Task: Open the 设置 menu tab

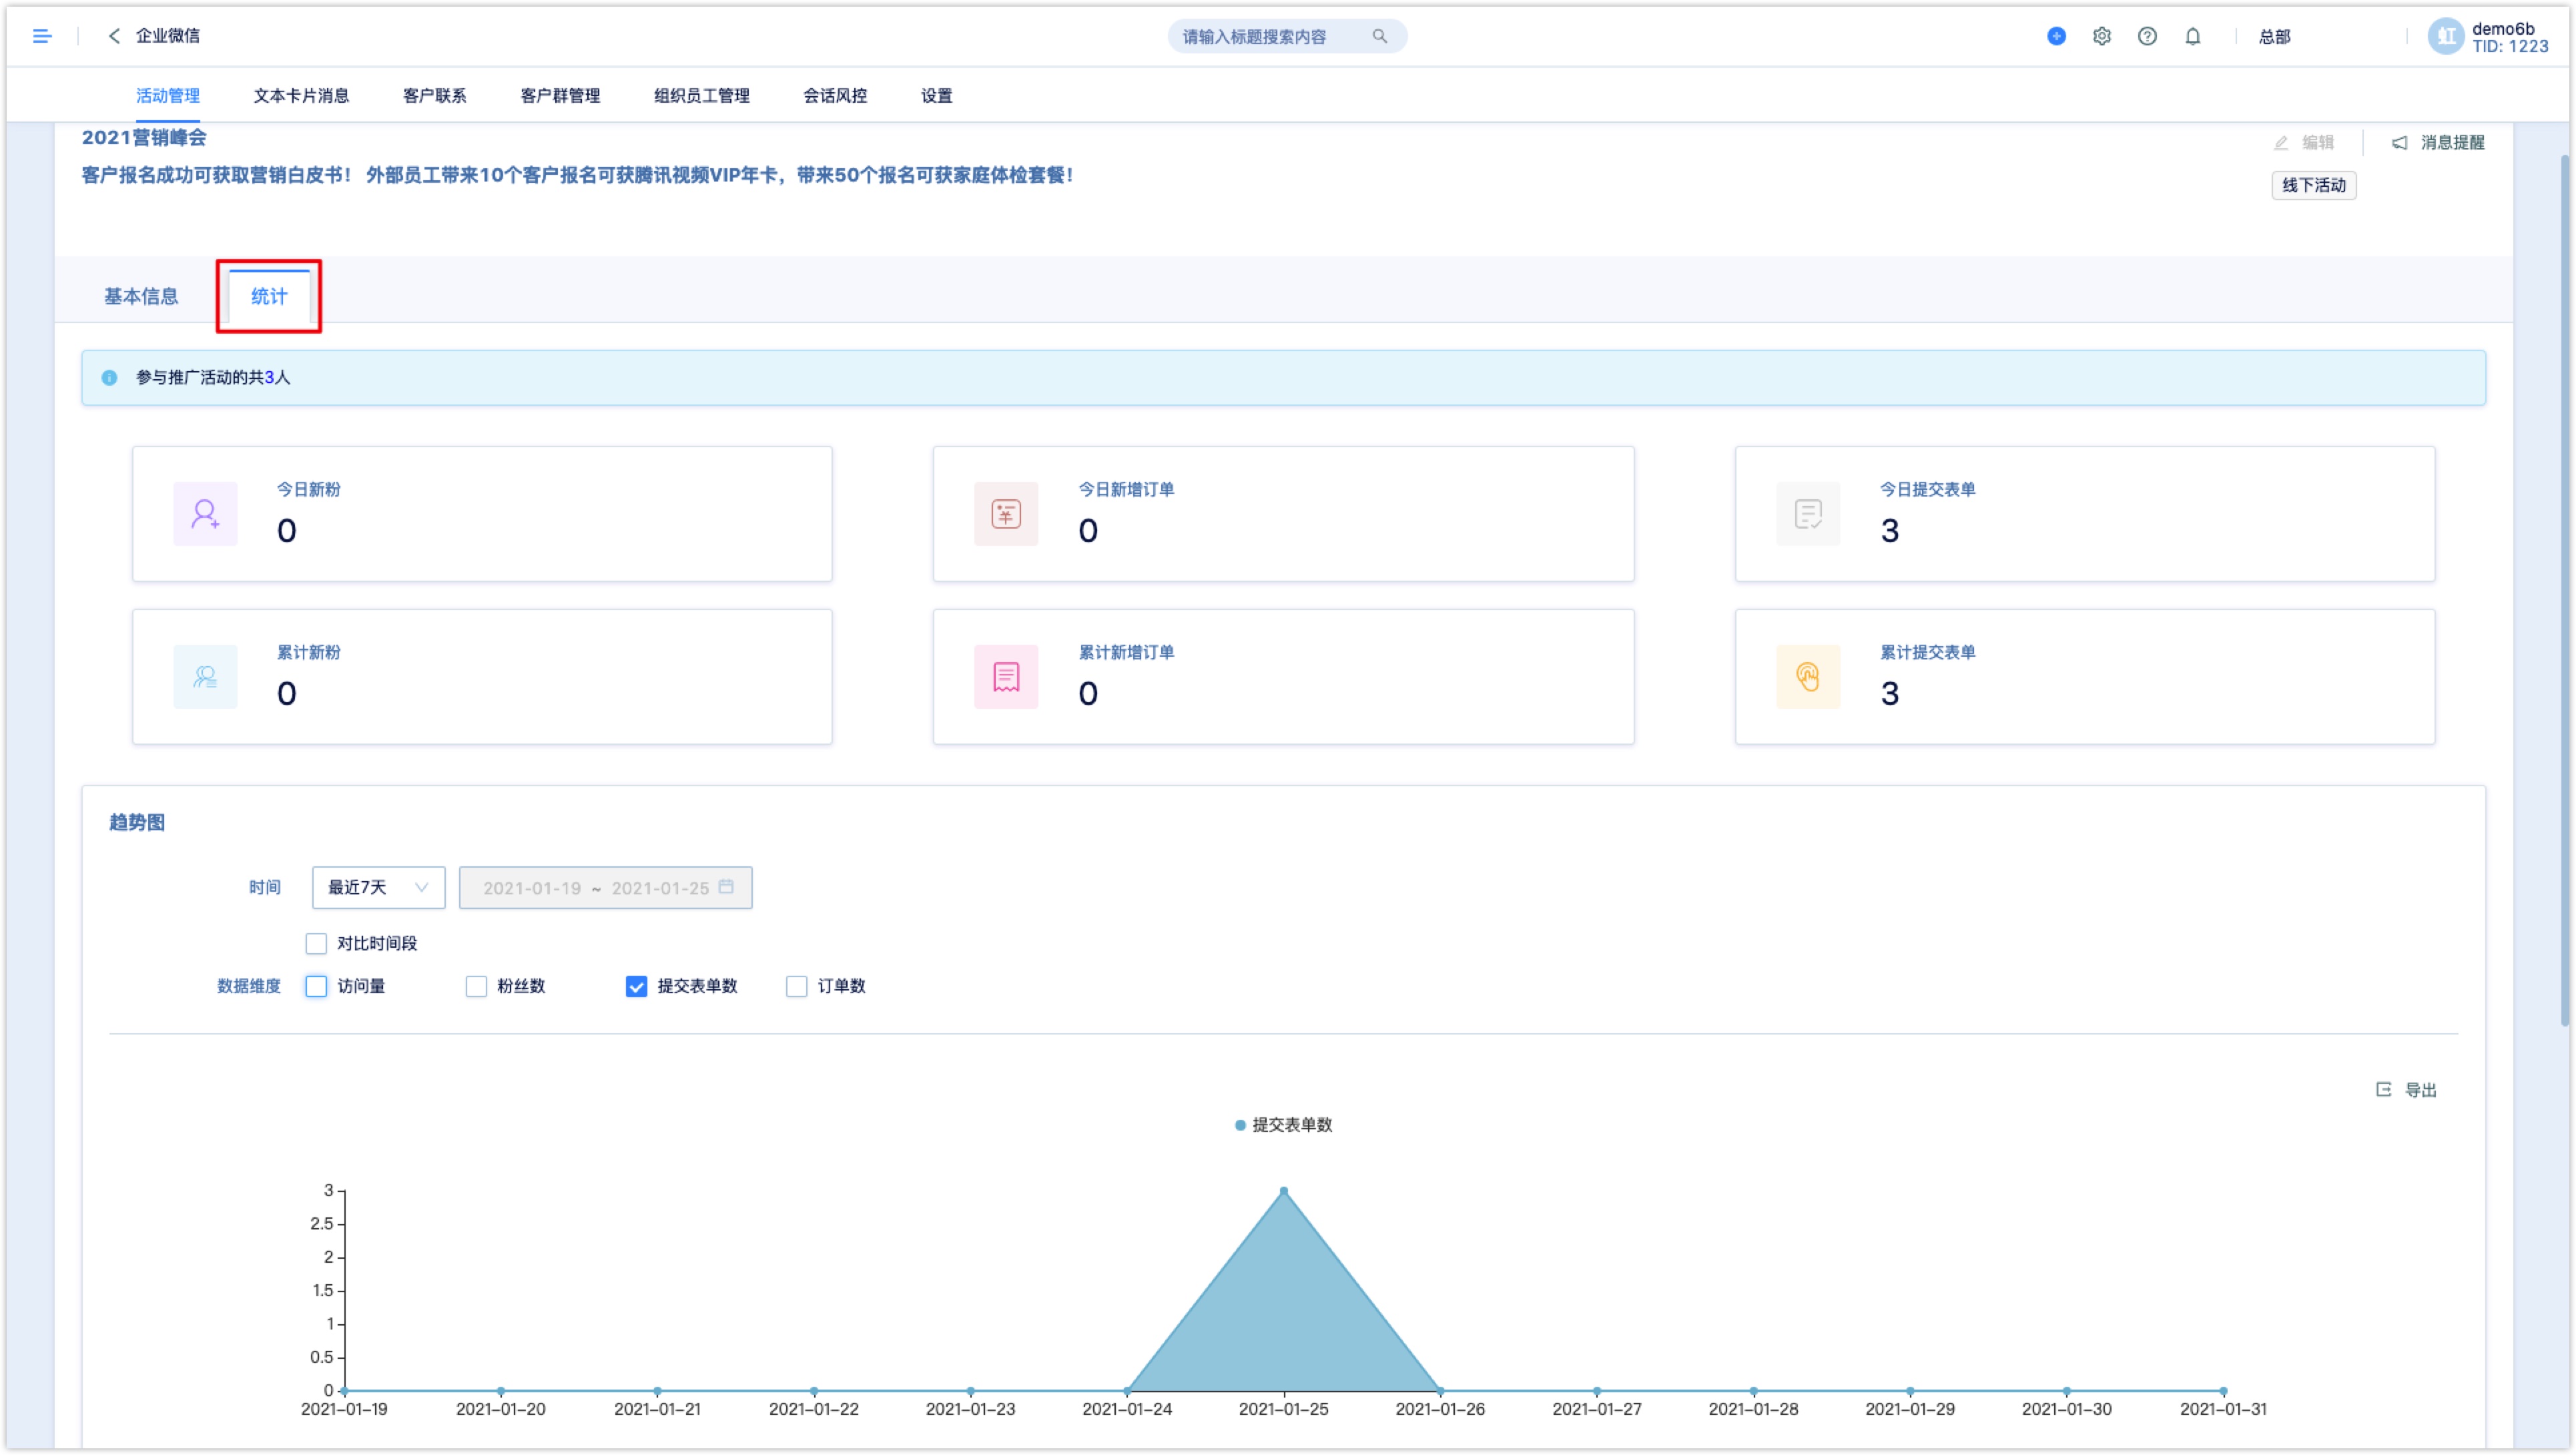Action: (937, 96)
